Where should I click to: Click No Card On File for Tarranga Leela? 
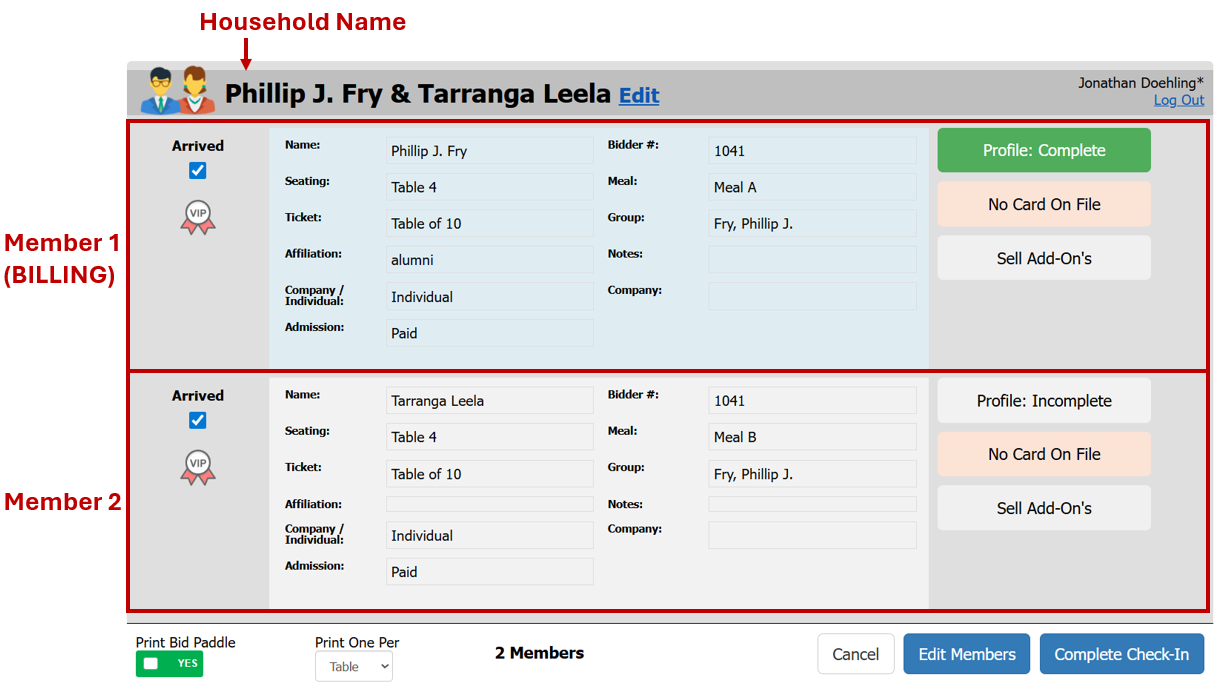click(x=1044, y=455)
